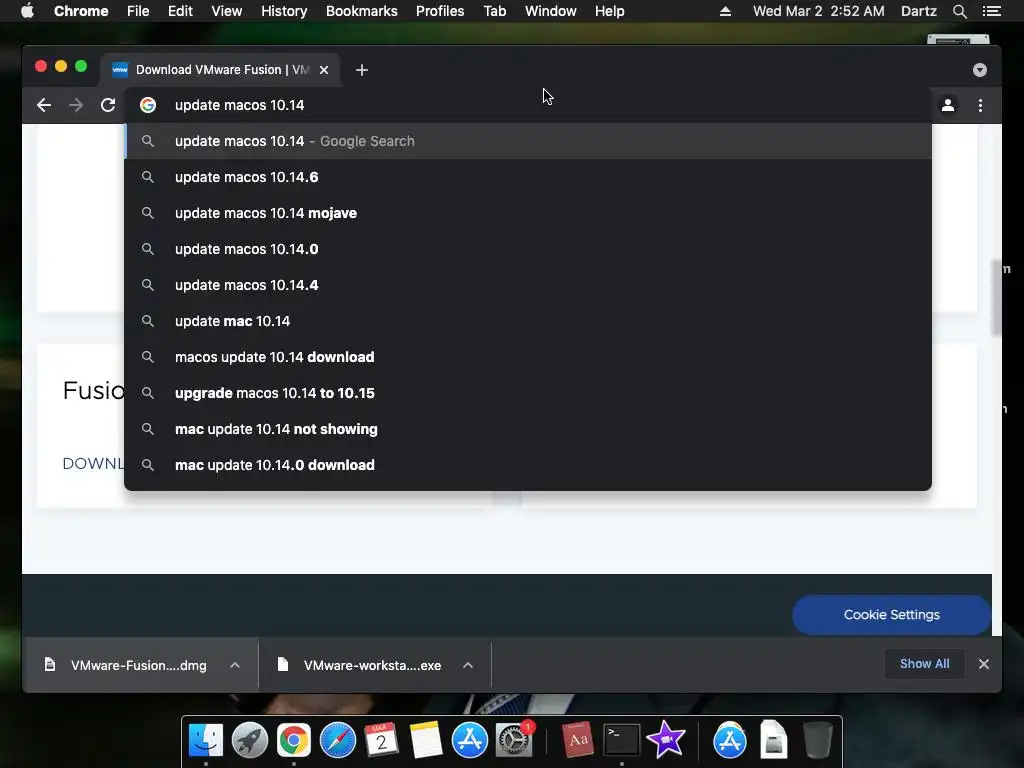
Task: Open the document stack in Dock
Action: pyautogui.click(x=774, y=740)
